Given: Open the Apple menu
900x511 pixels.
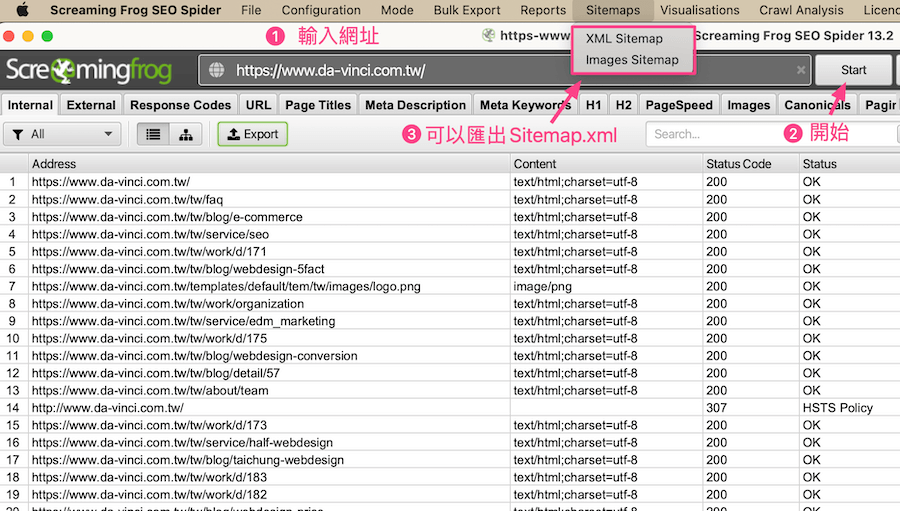Looking at the screenshot, I should 22,10.
